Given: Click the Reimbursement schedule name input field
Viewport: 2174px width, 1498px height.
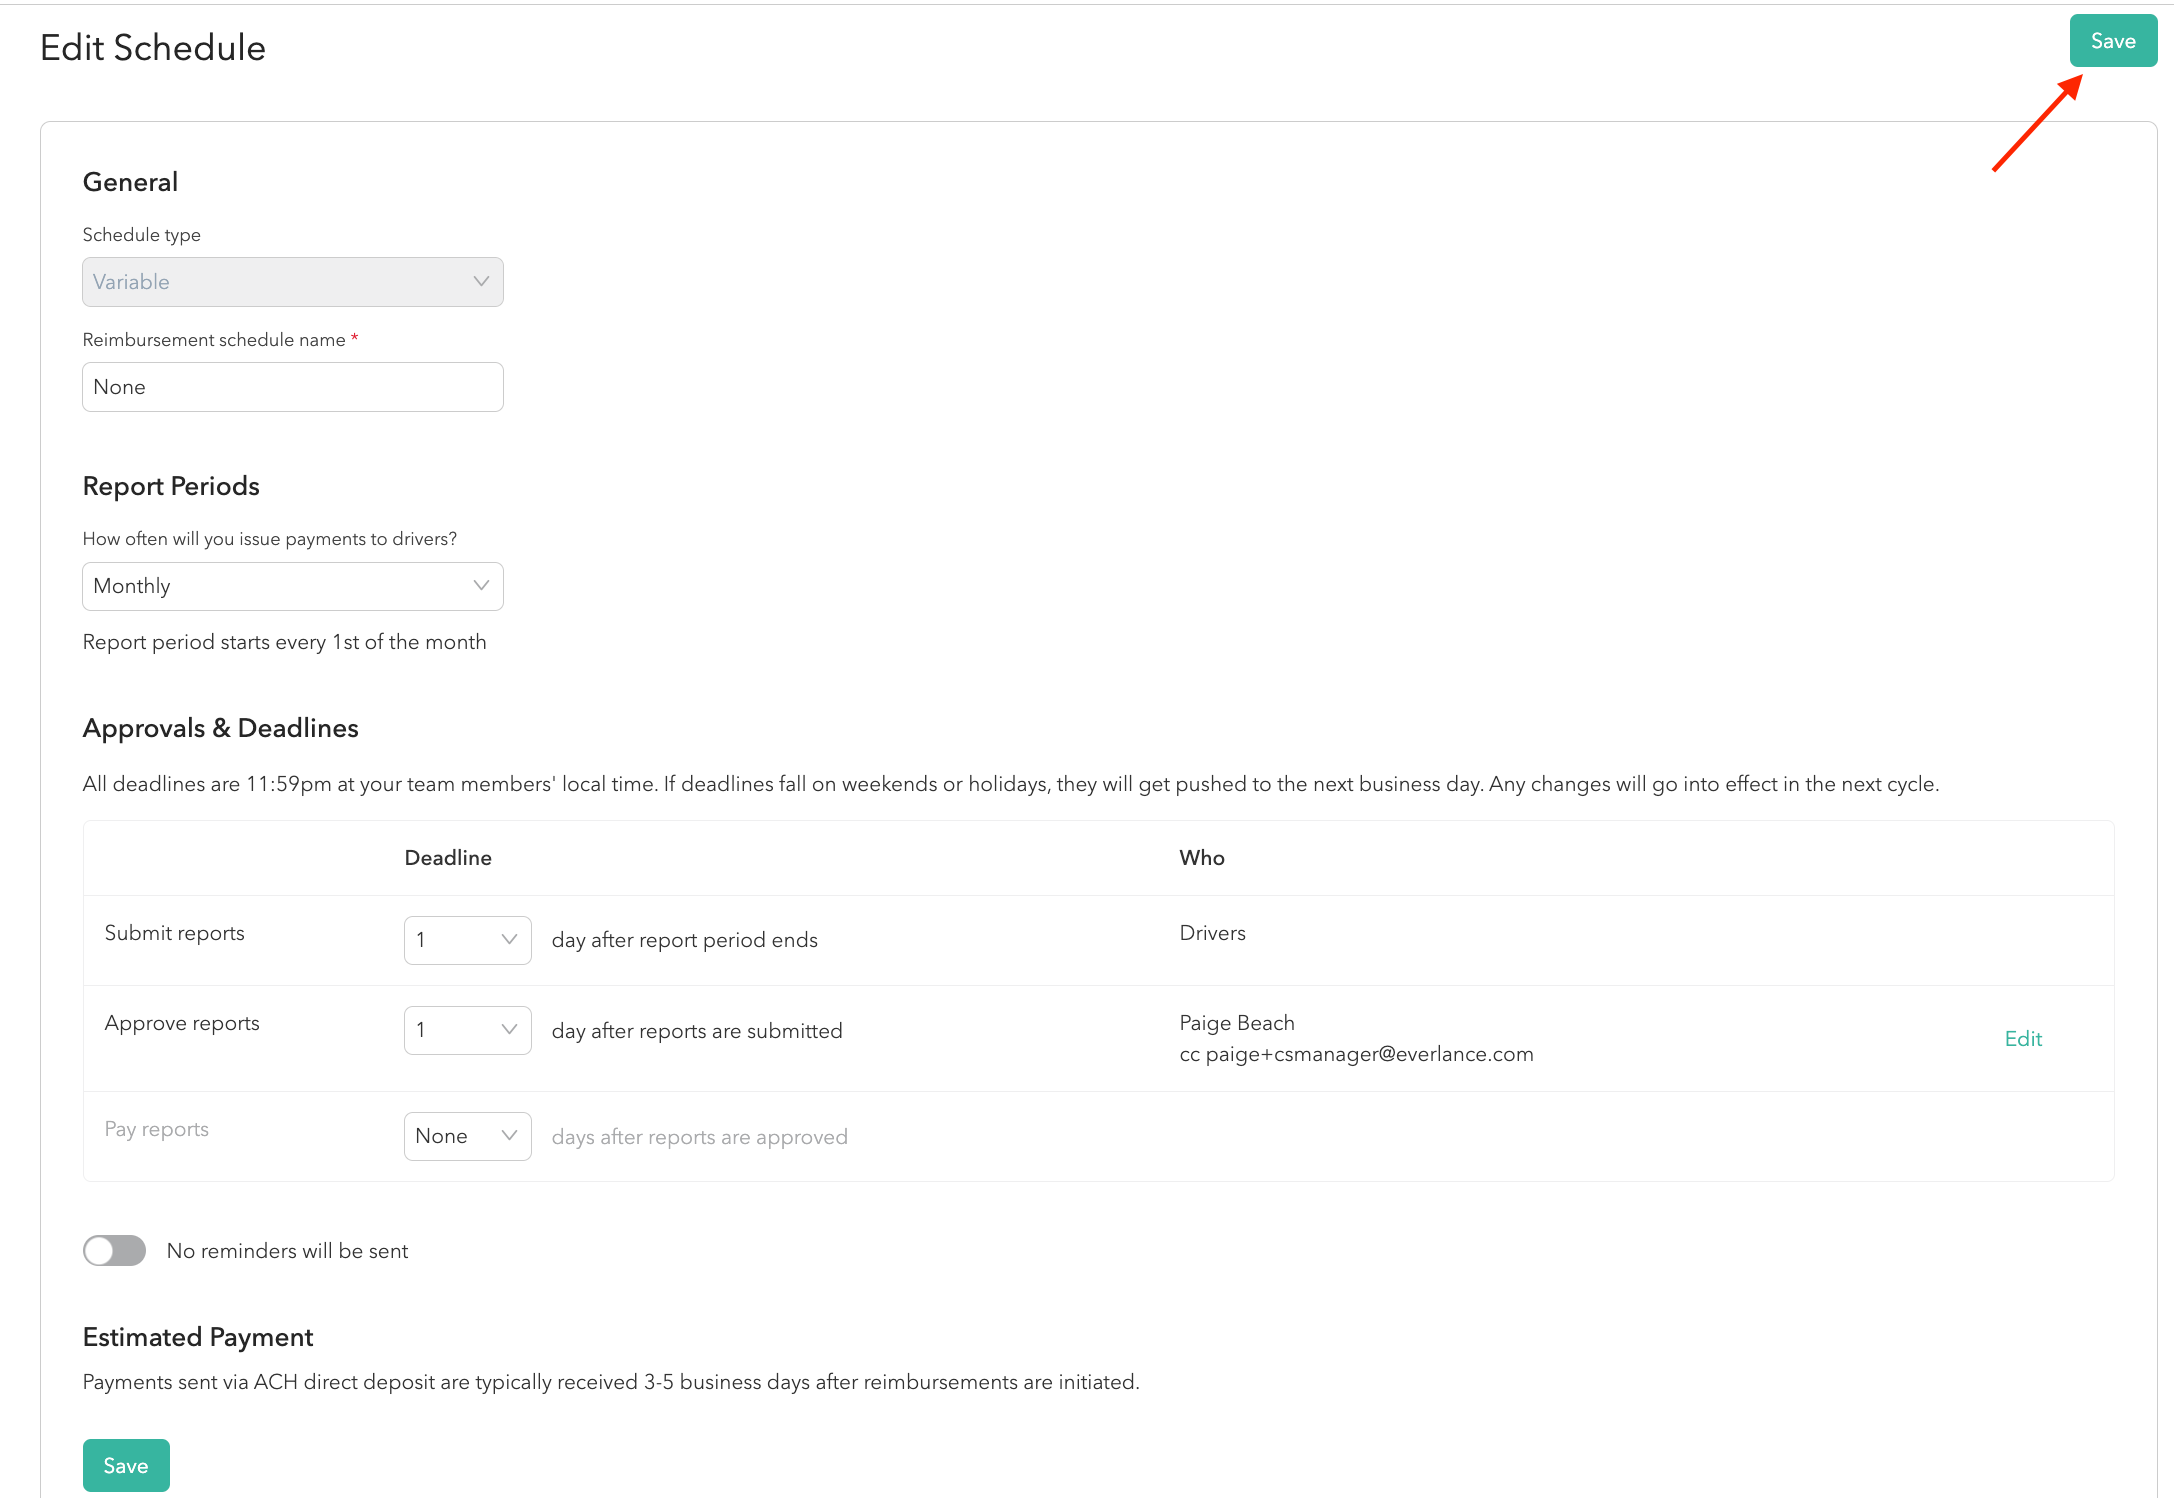Looking at the screenshot, I should click(x=292, y=387).
